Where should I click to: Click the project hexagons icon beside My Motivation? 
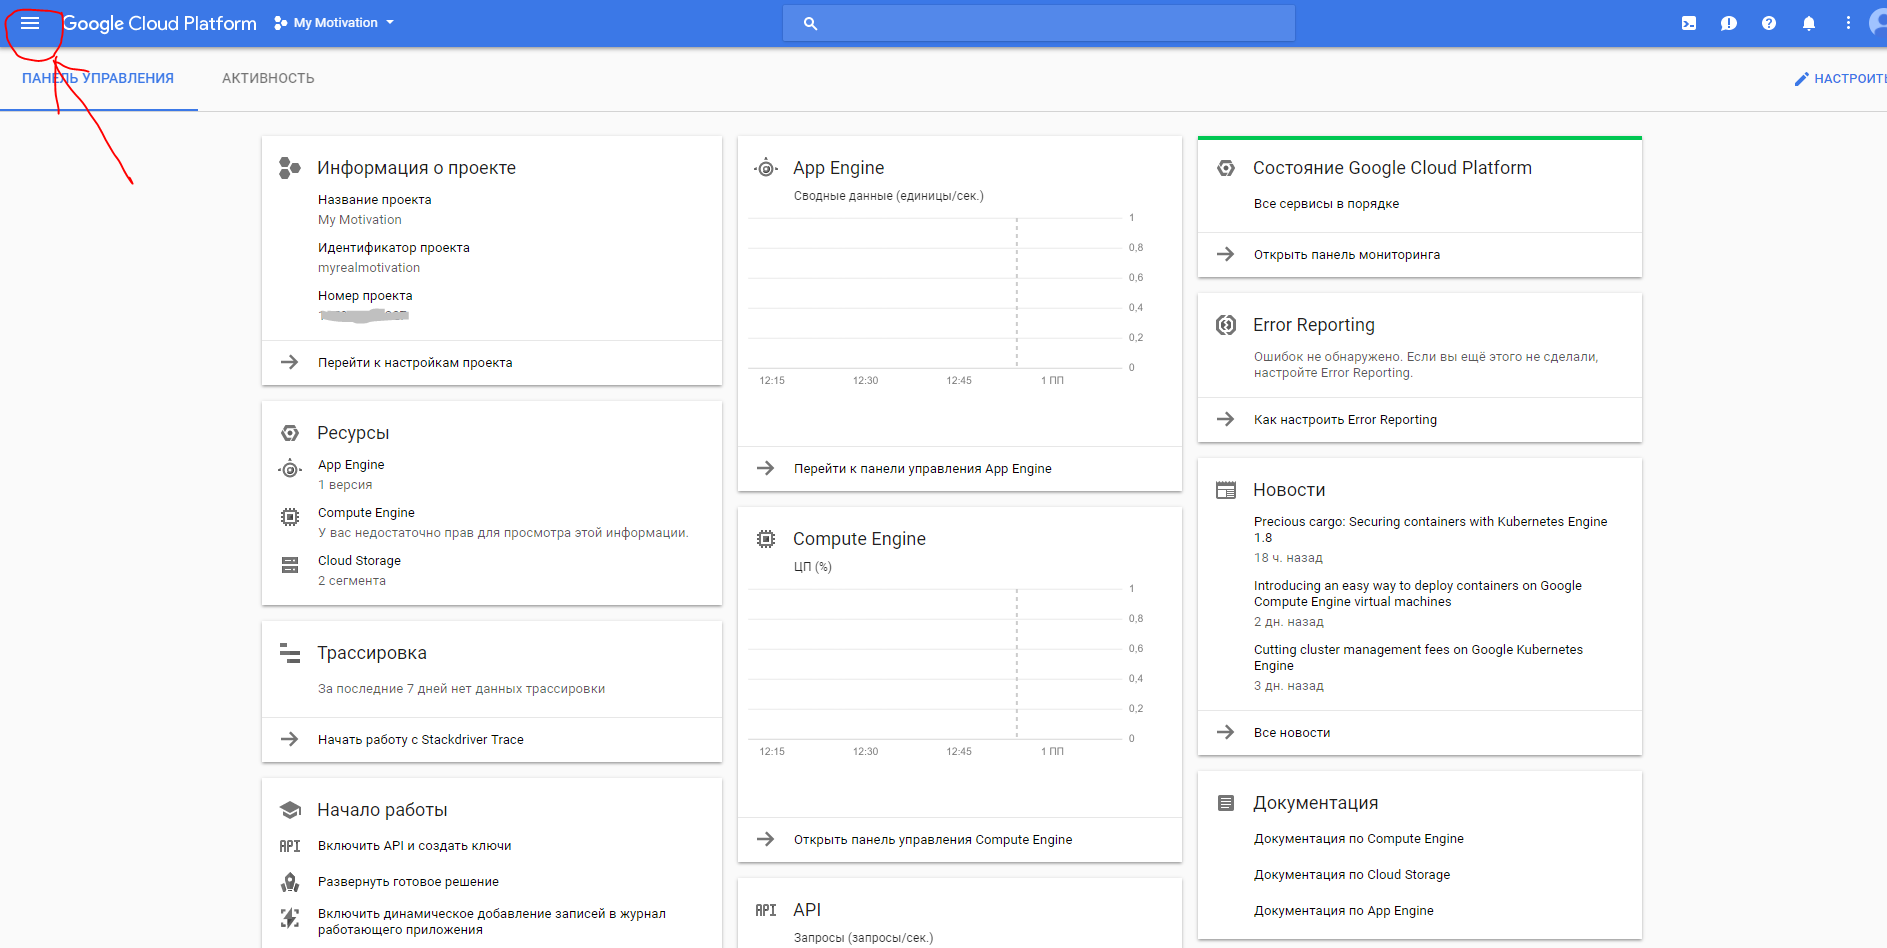(x=280, y=23)
